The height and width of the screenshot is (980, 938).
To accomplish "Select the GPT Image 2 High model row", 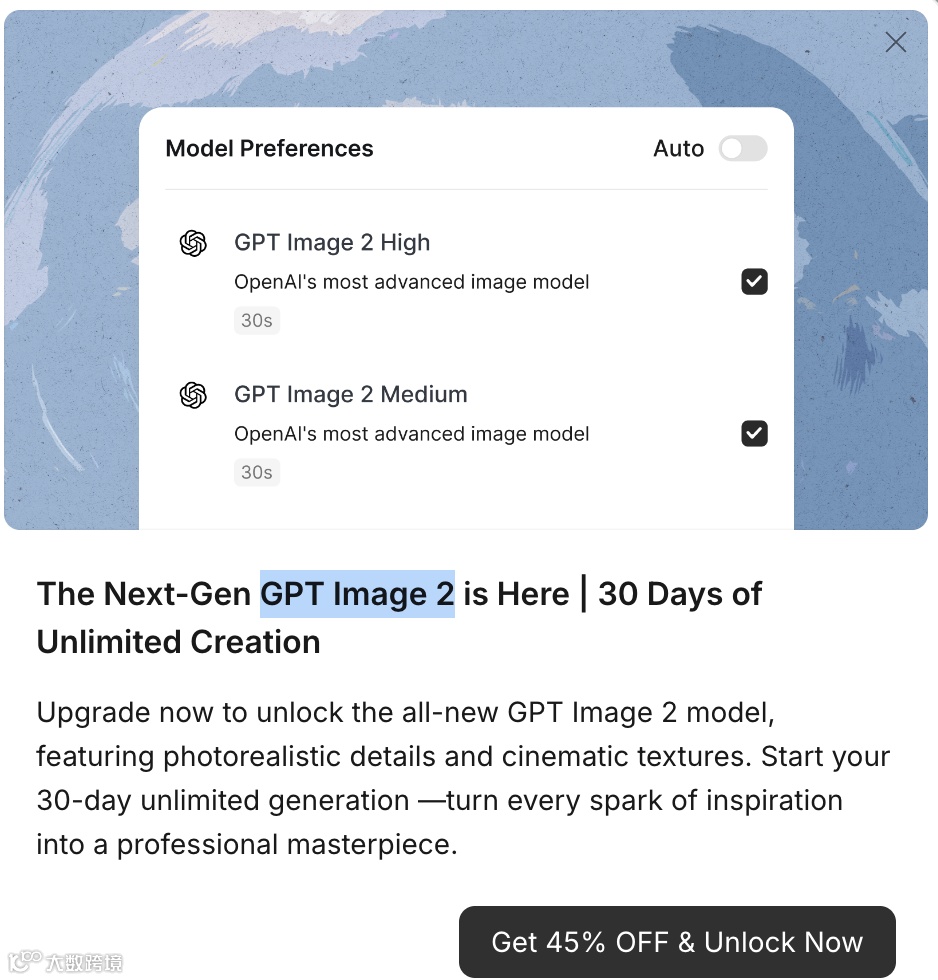I will tap(332, 242).
